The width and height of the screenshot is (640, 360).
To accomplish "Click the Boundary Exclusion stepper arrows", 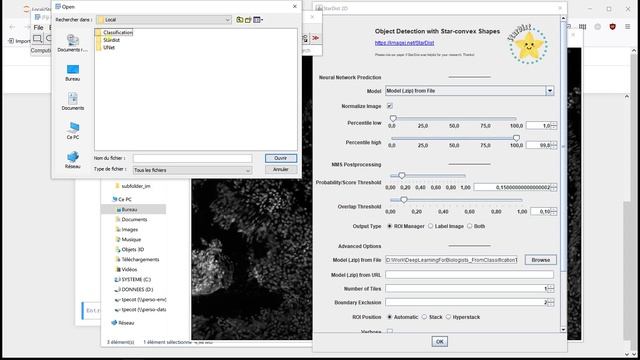I will point(551,302).
